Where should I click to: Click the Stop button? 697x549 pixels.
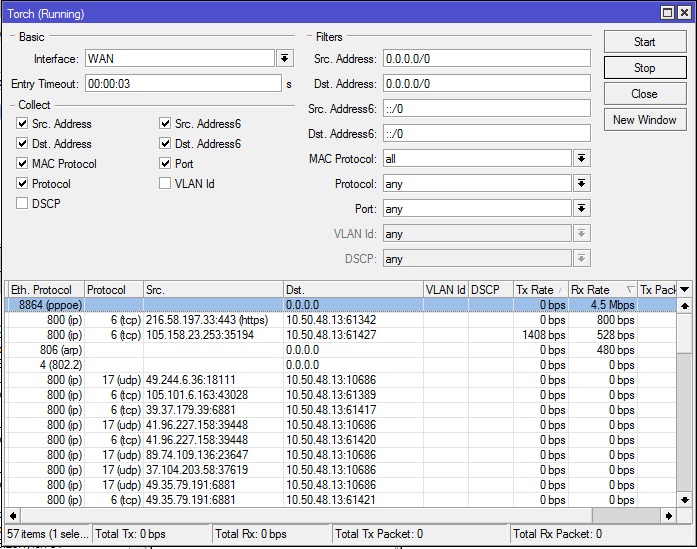pos(645,68)
